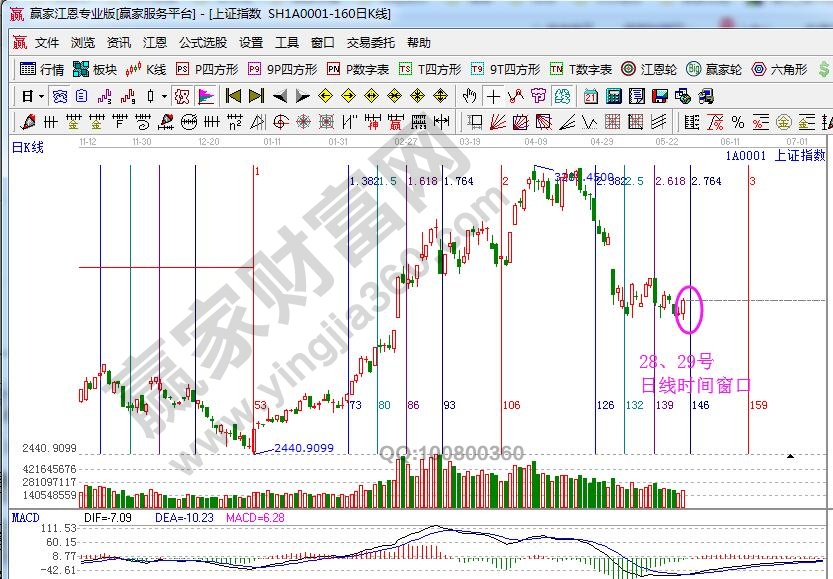
Task: Click the 板块 sector toolbar button
Action: point(96,69)
